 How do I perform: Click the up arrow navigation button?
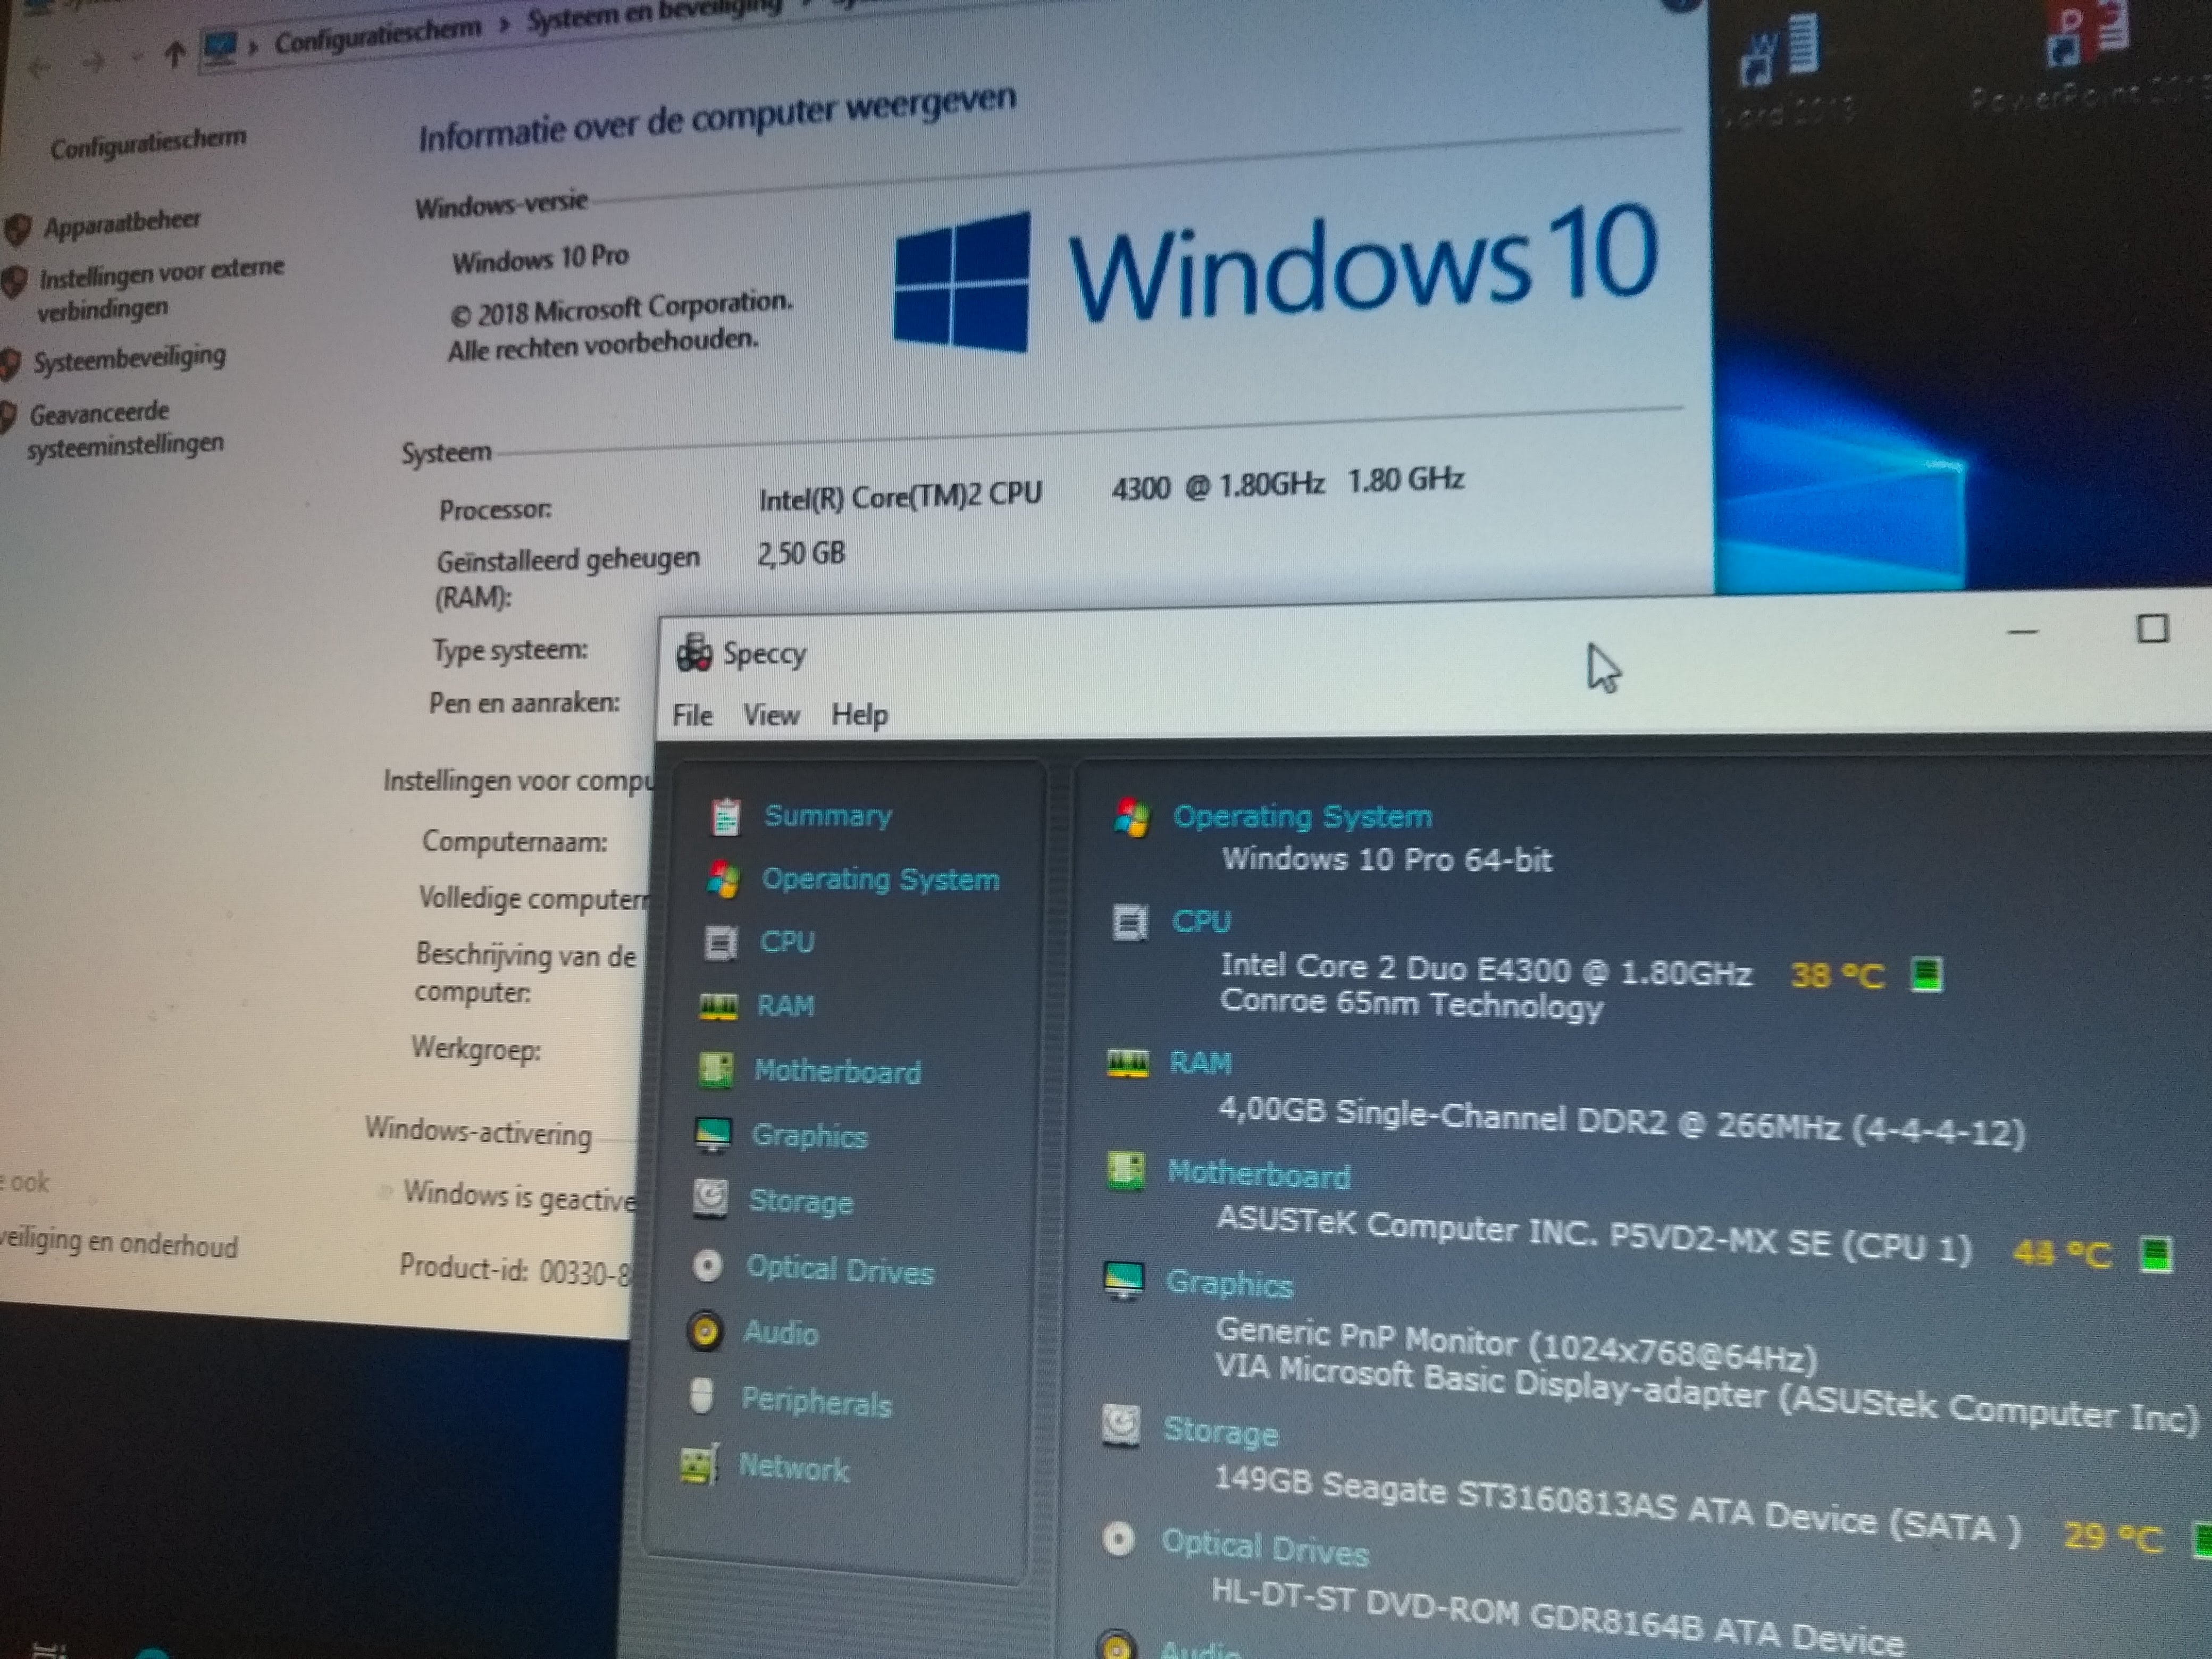point(175,54)
